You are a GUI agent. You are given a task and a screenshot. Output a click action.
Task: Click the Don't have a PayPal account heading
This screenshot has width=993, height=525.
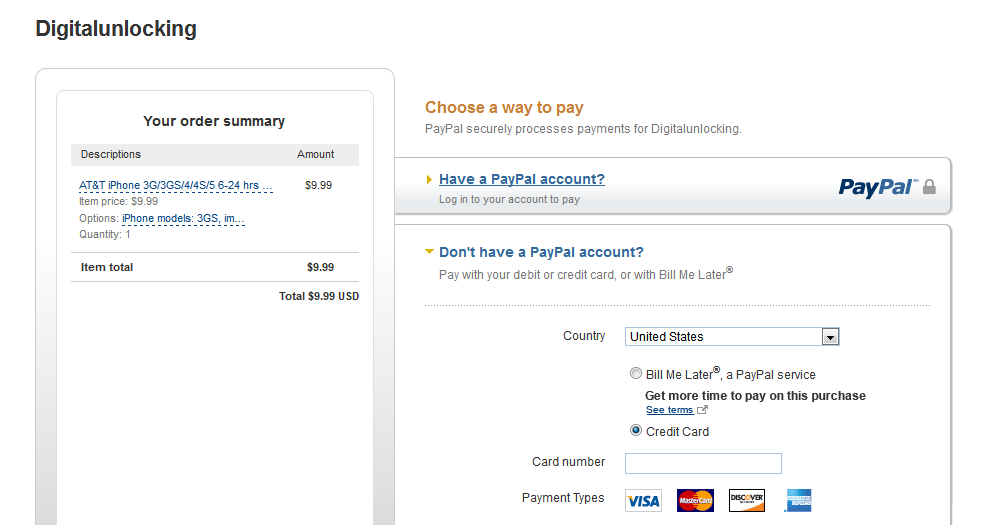tap(541, 252)
